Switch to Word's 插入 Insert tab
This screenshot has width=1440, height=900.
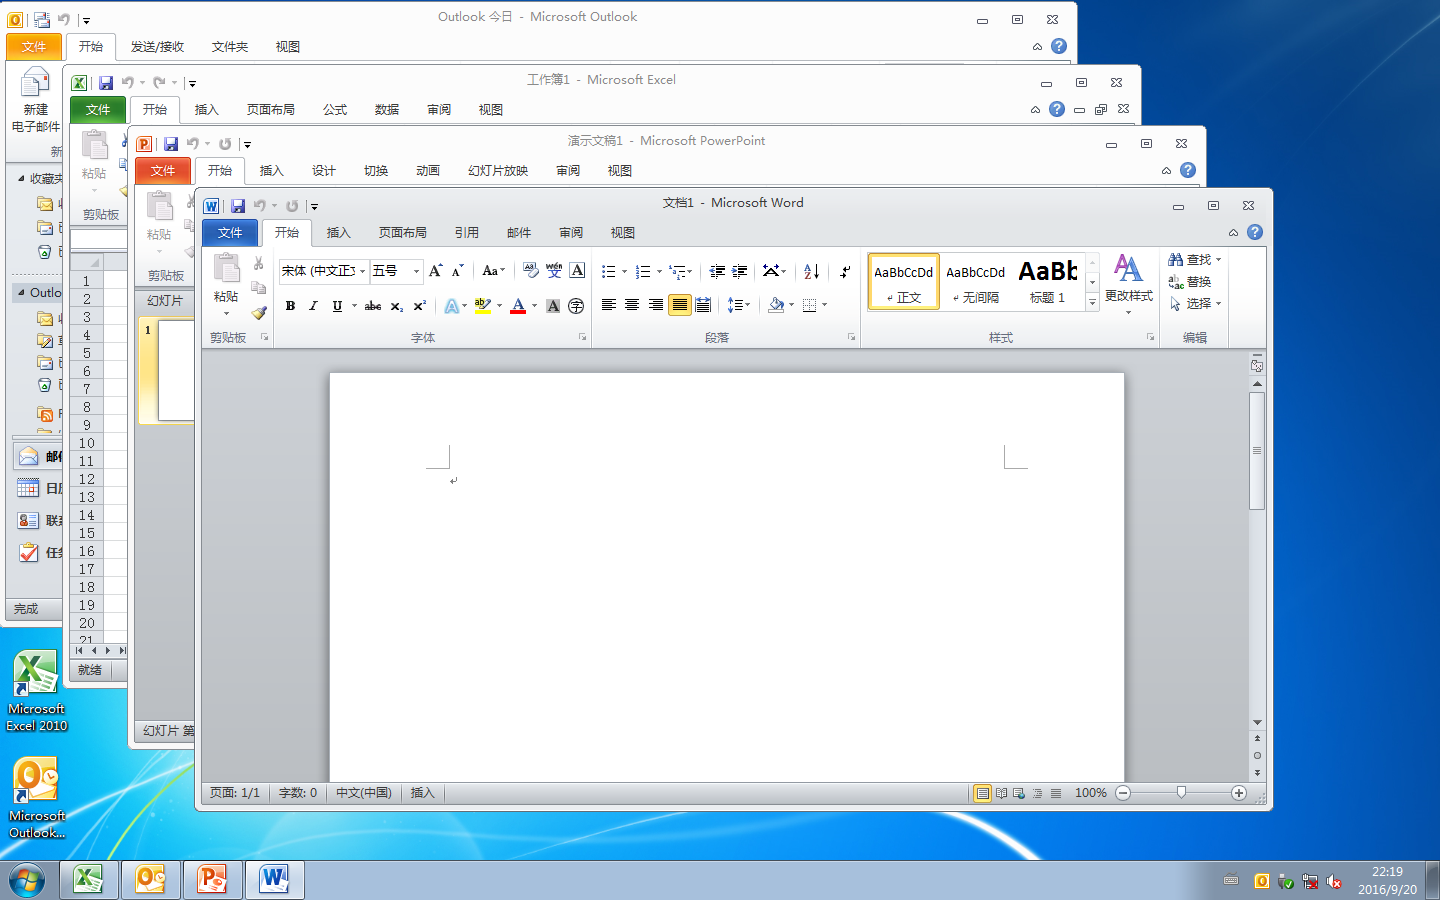point(339,233)
